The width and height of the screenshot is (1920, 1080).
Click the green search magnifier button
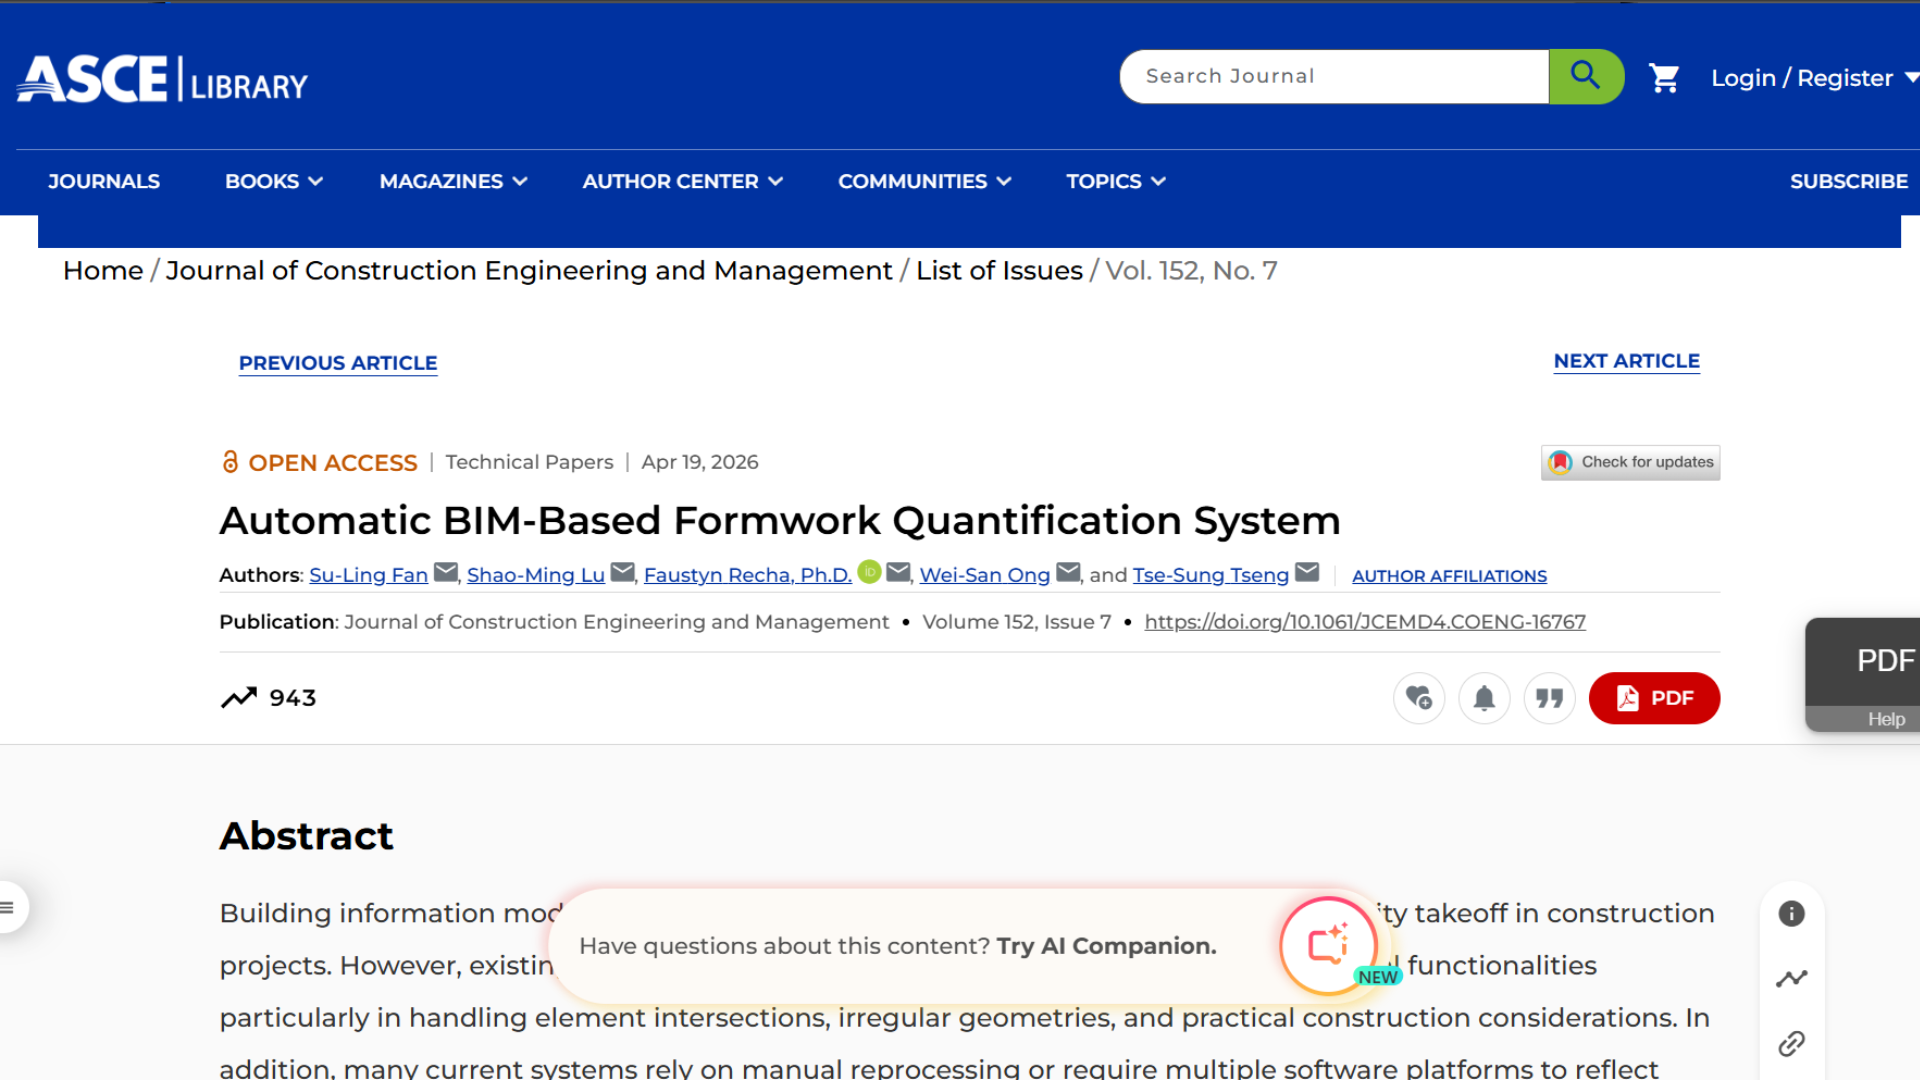tap(1586, 76)
